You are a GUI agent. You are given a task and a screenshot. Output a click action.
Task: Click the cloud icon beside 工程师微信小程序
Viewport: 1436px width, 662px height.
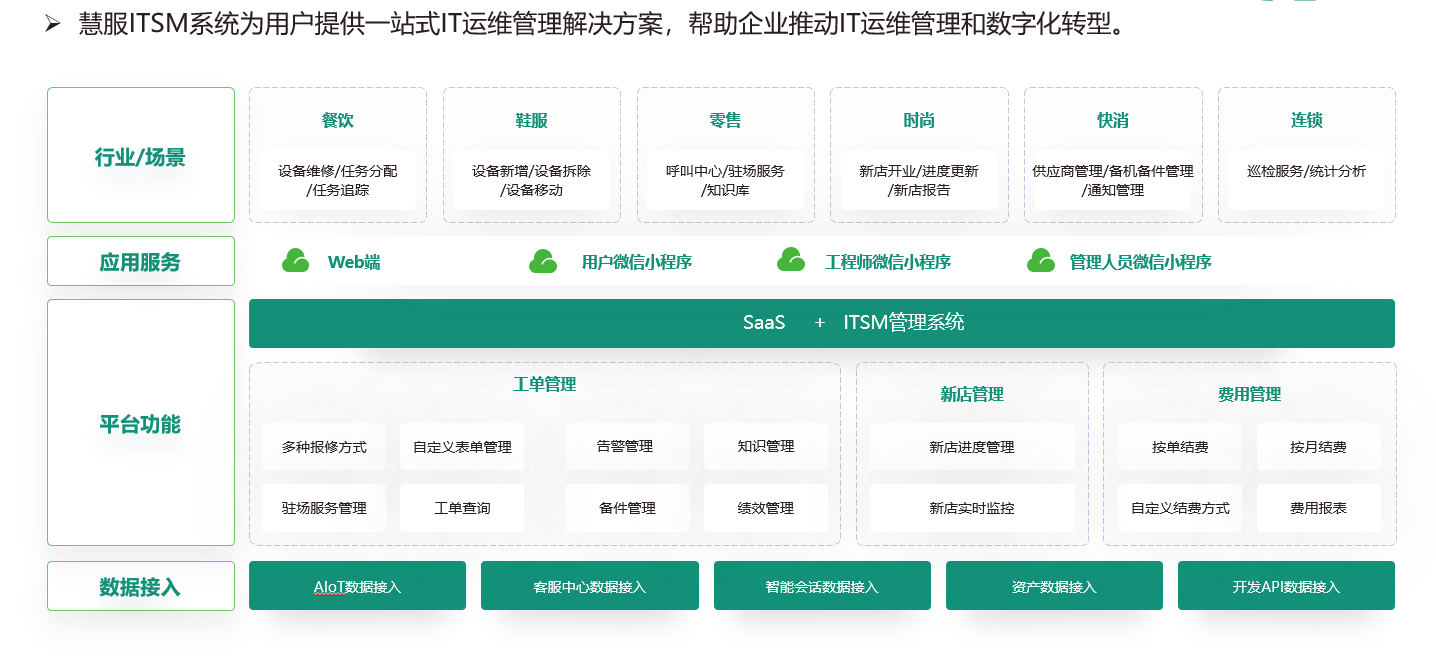pyautogui.click(x=790, y=260)
